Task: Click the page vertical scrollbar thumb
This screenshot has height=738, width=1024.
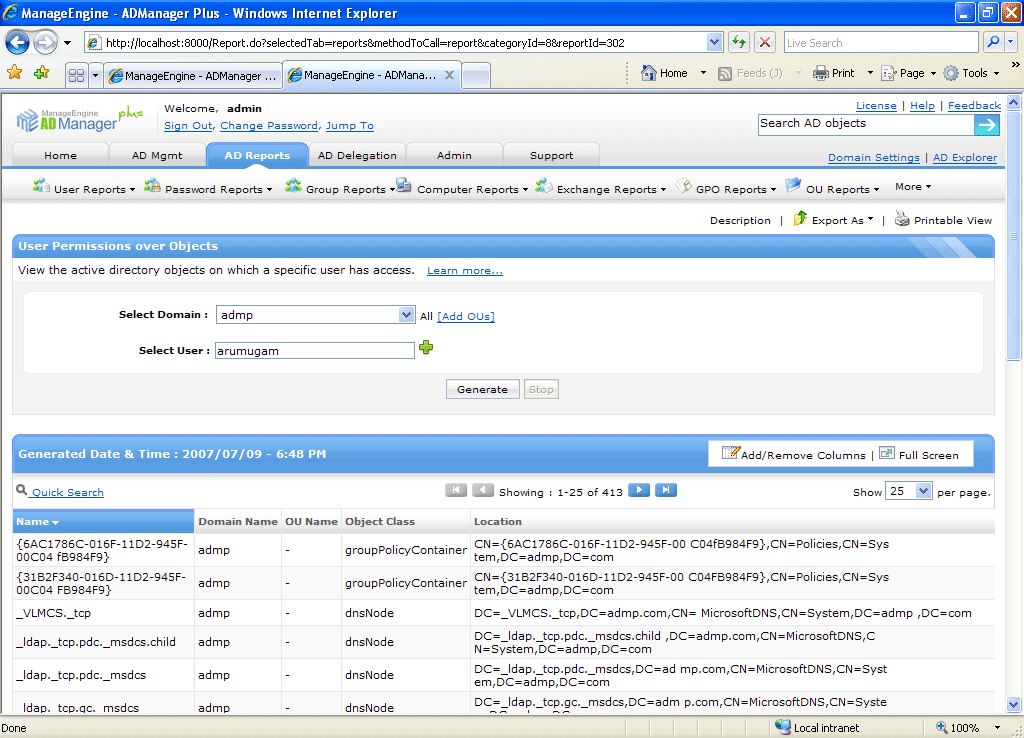Action: tap(1013, 235)
